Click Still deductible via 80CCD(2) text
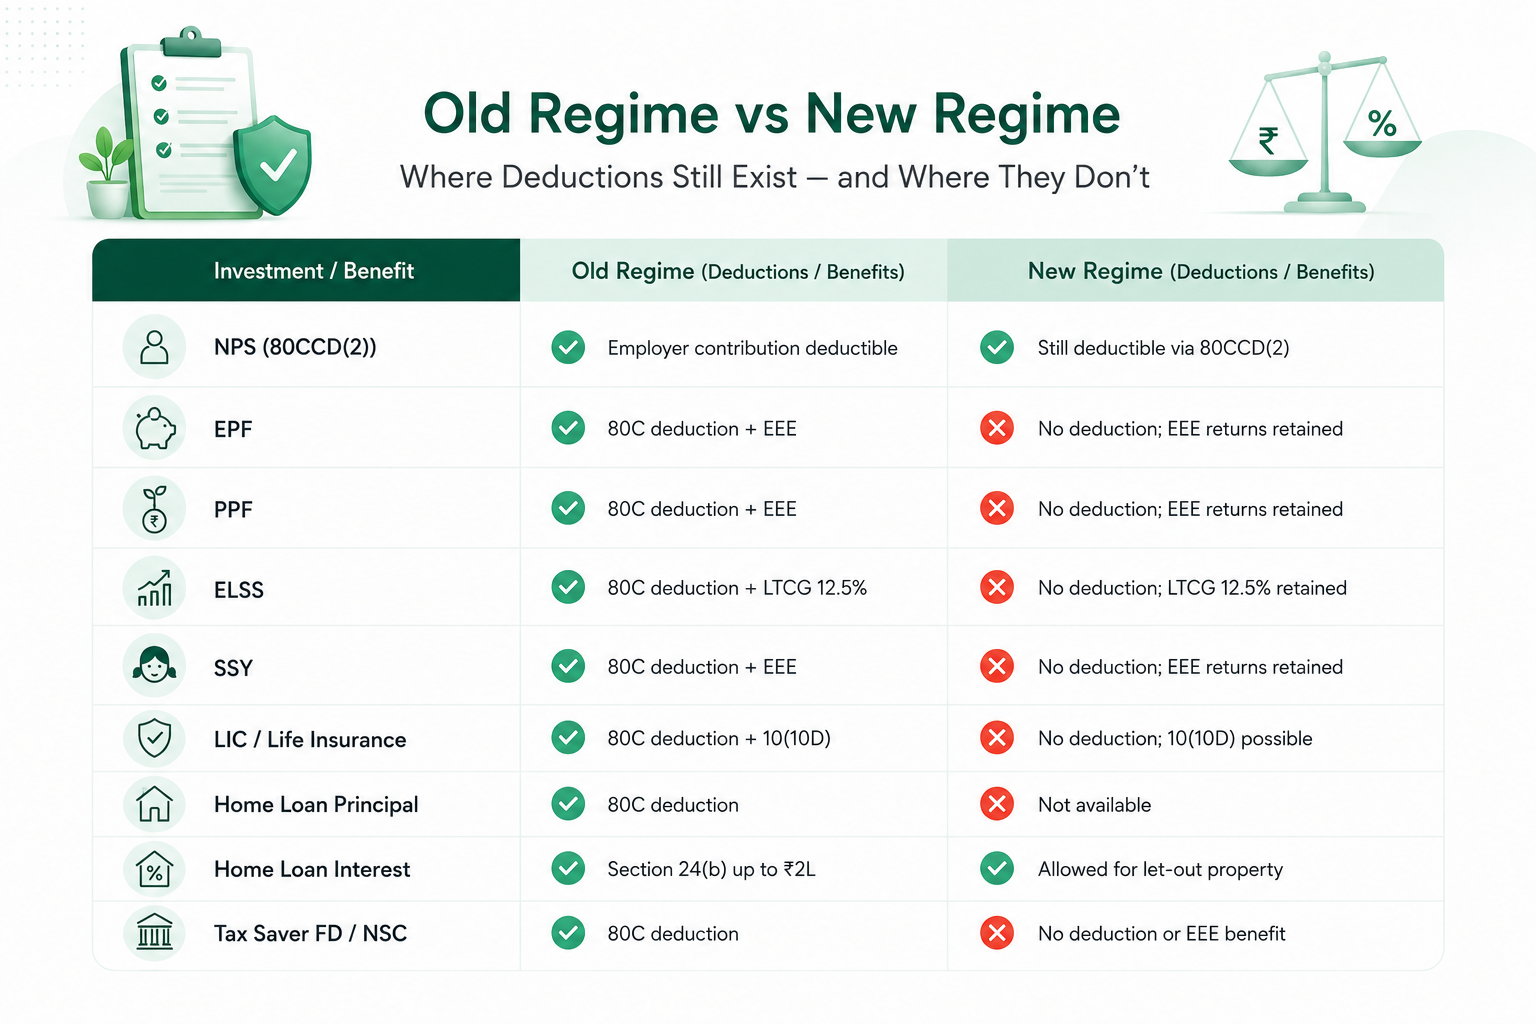Image resolution: width=1536 pixels, height=1024 pixels. [1163, 348]
